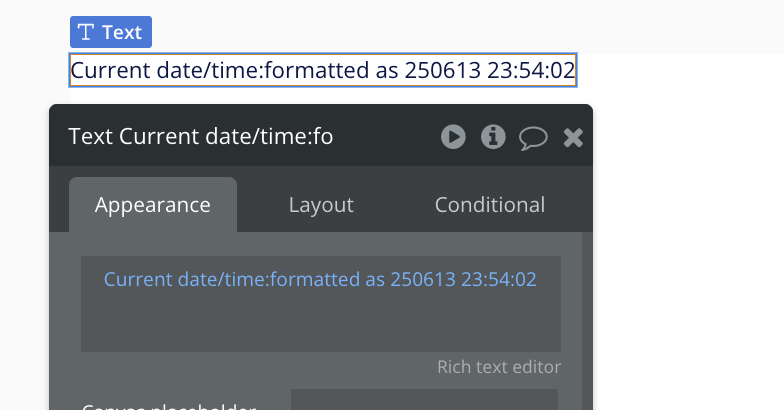Click the white page area left of the editor
784x410 pixels.
click(x=24, y=250)
